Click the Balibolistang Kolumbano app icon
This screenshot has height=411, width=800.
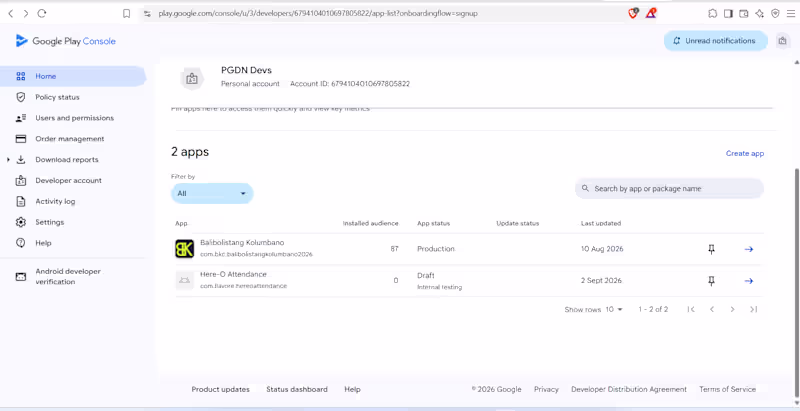[x=184, y=249]
